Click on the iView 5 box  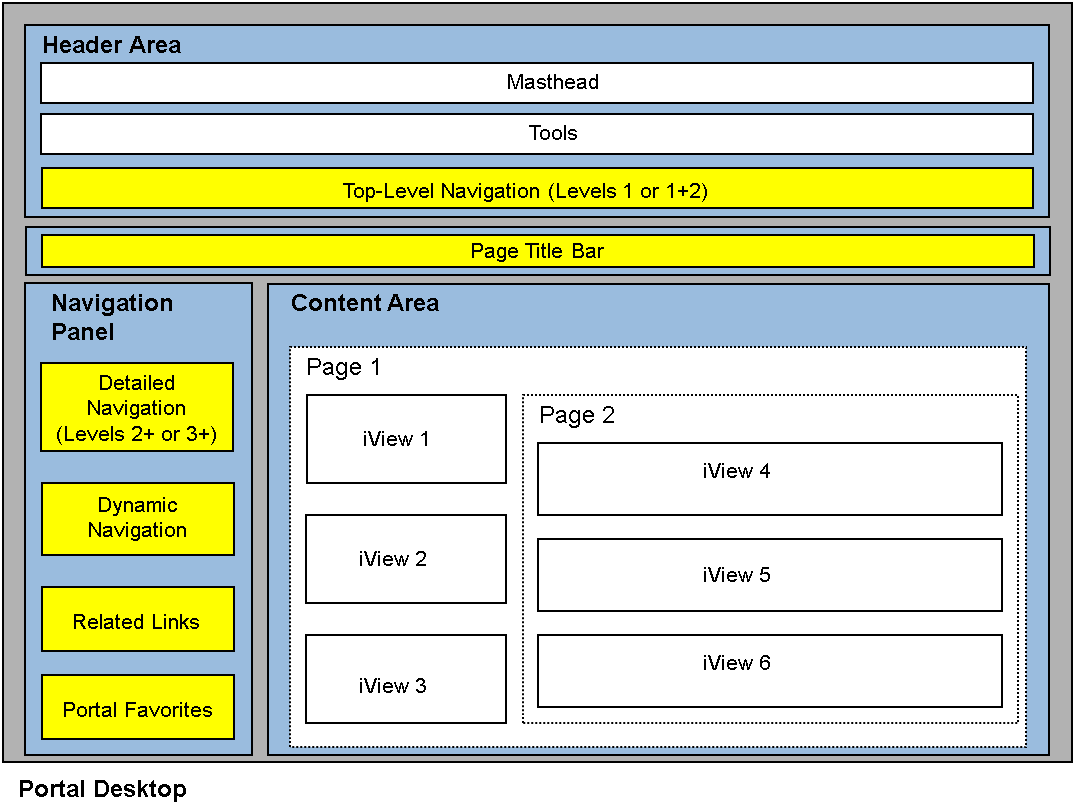click(769, 575)
